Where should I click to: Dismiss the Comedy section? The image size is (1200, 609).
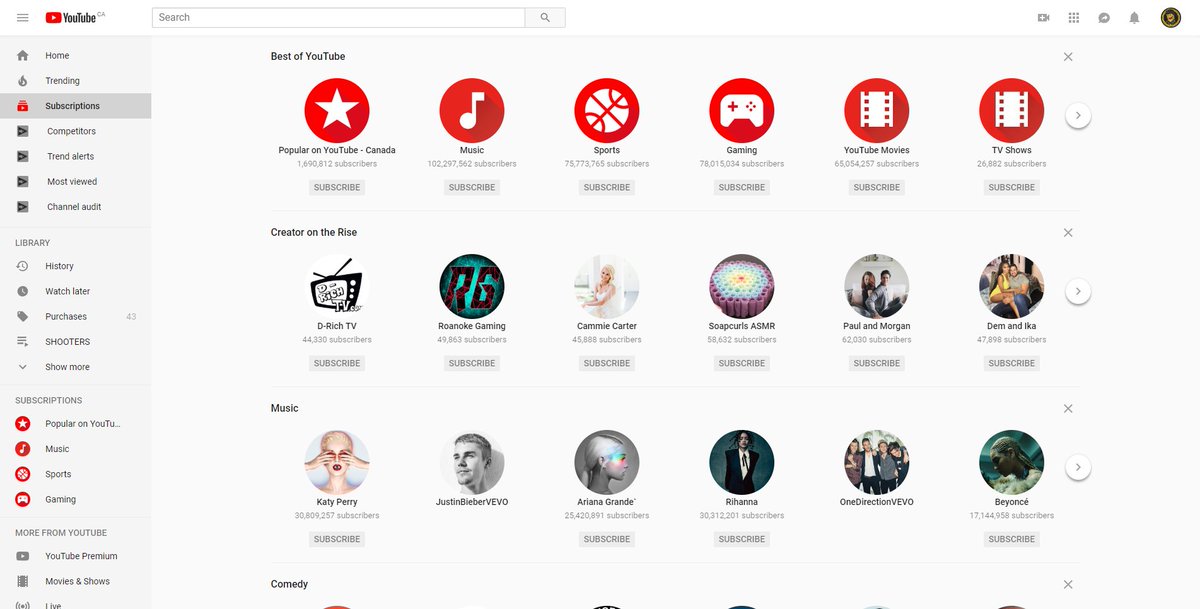pos(1068,585)
